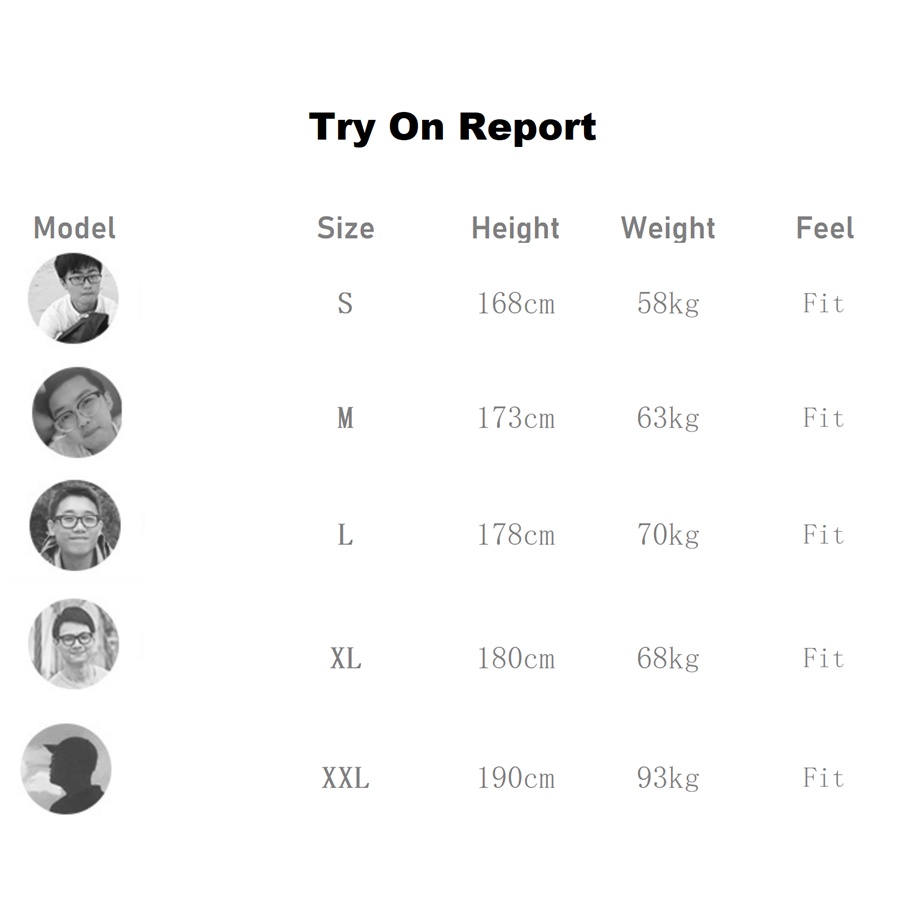Screen dimensions: 900x900
Task: Click the Weight column header
Action: [x=668, y=228]
